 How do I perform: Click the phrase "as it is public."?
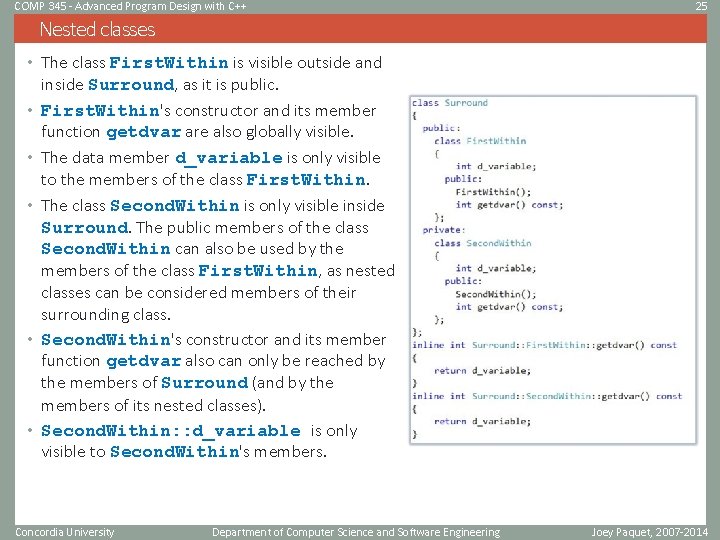231,84
